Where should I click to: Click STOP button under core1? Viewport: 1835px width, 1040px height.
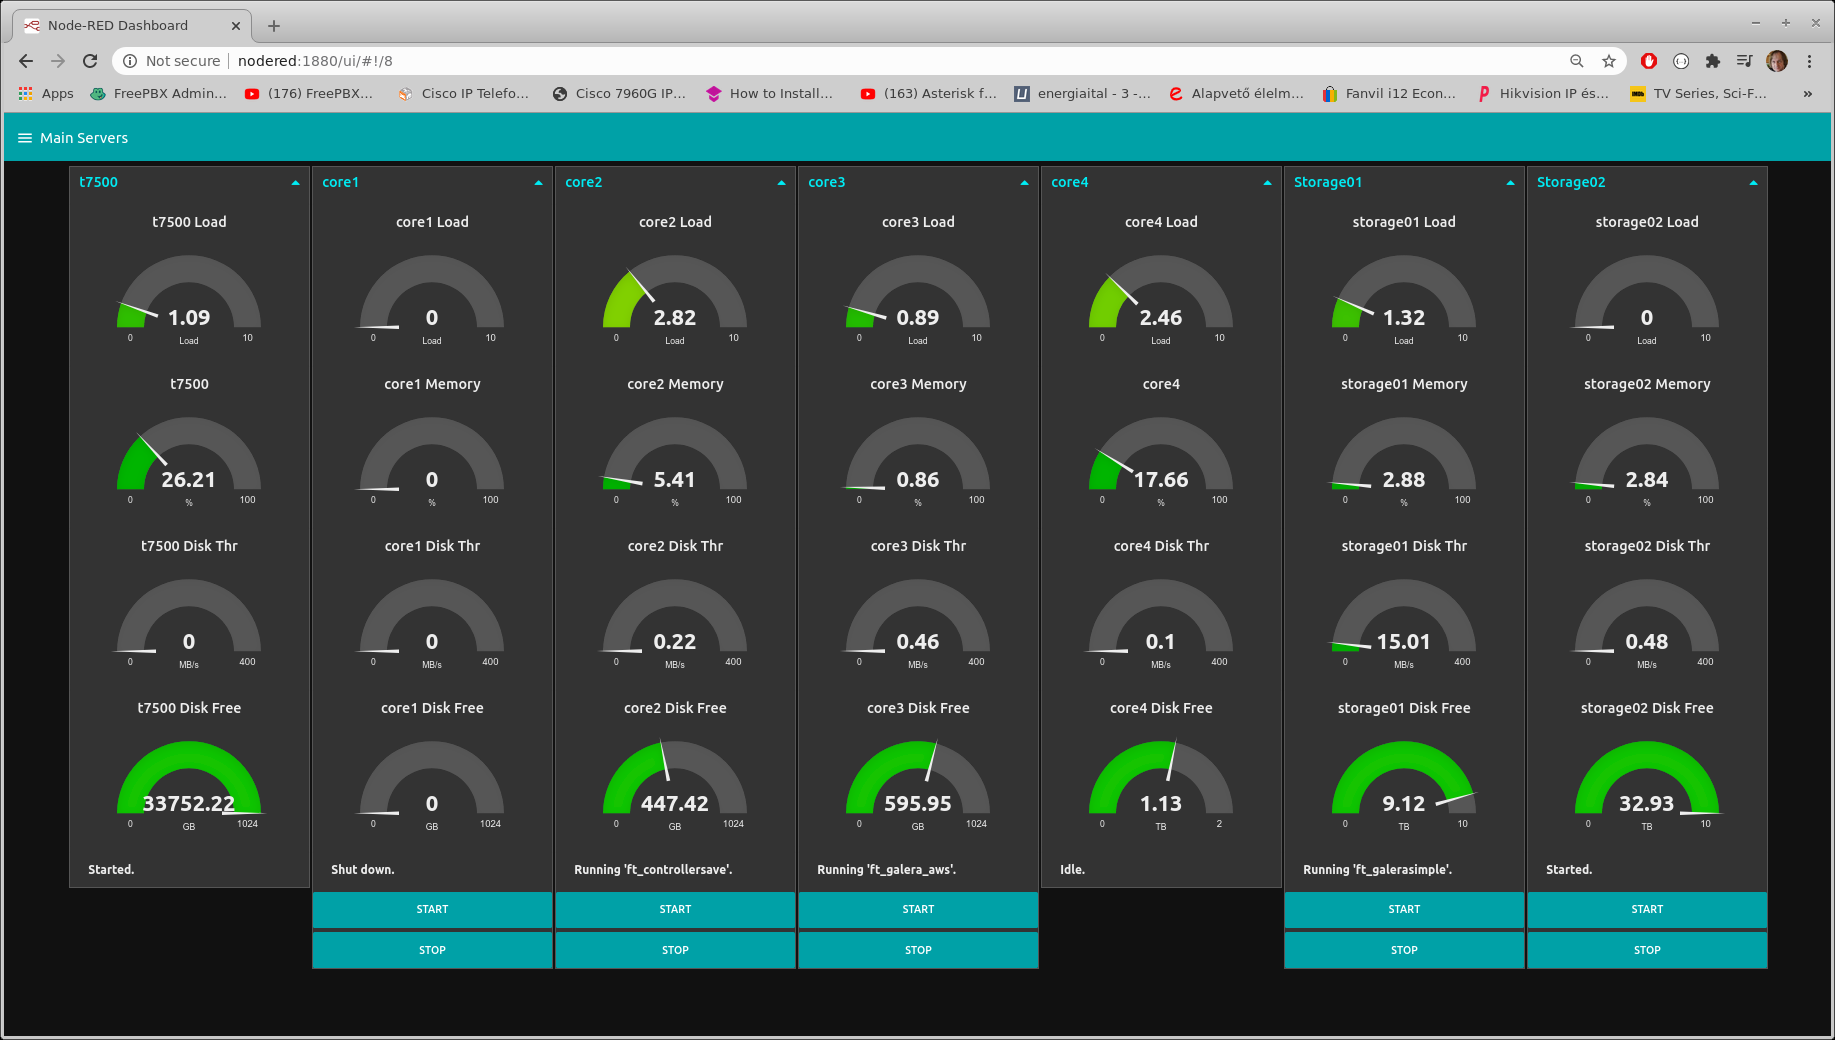click(432, 950)
